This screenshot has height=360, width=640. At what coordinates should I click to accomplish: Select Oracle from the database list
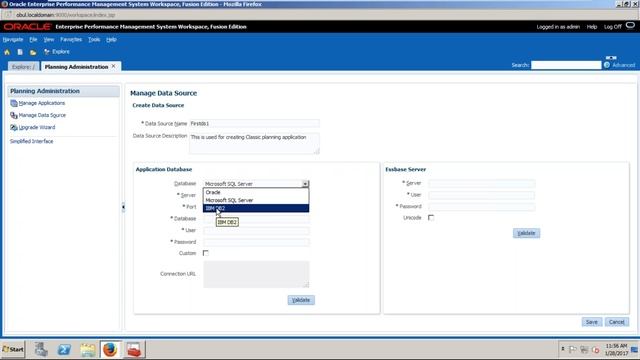(256, 192)
